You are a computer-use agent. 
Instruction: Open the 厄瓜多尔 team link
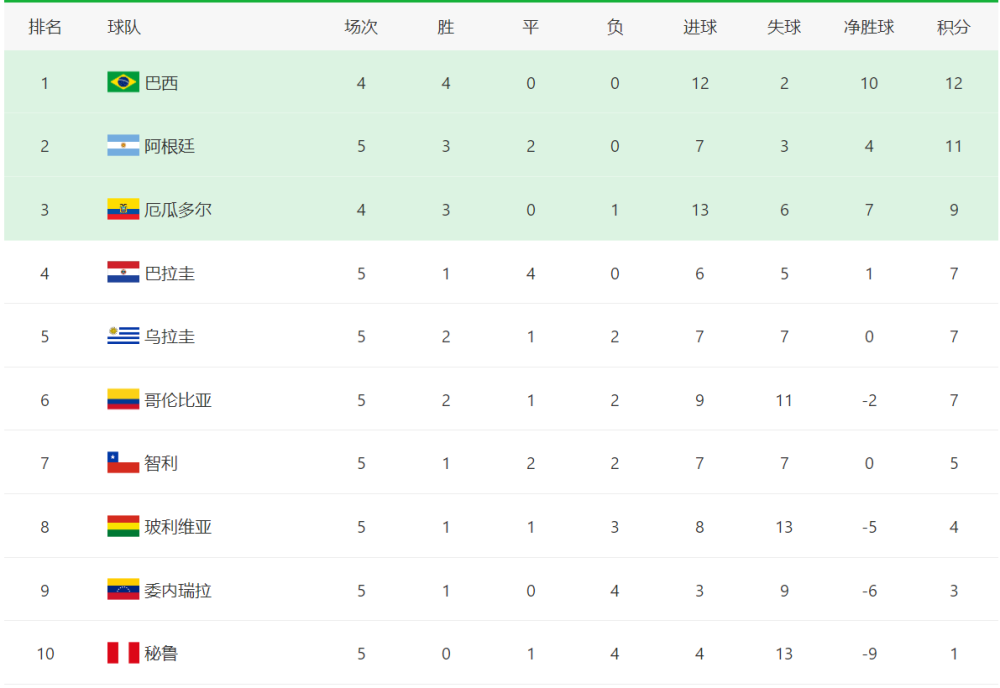[178, 210]
